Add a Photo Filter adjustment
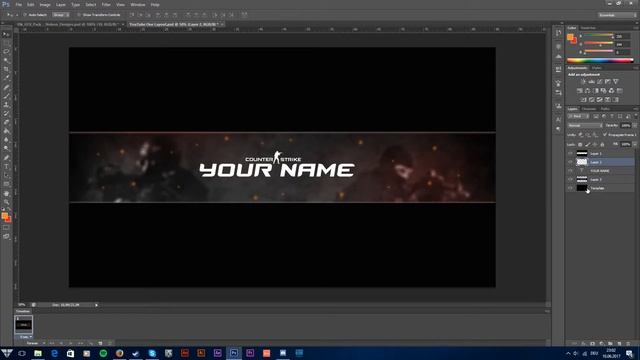 click(603, 91)
